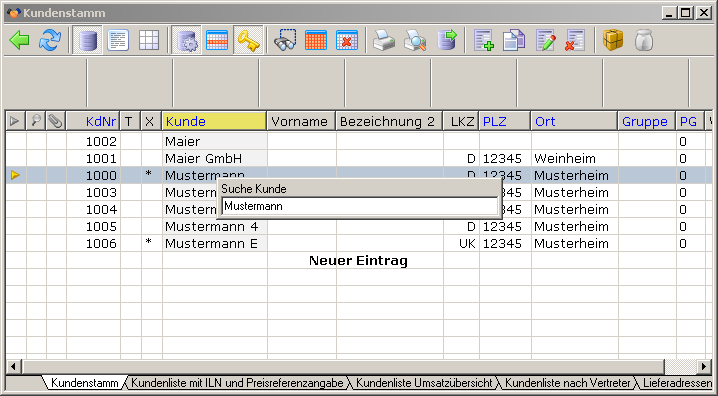The width and height of the screenshot is (718, 396).
Task: Export data with database arrow icon
Action: 446,40
